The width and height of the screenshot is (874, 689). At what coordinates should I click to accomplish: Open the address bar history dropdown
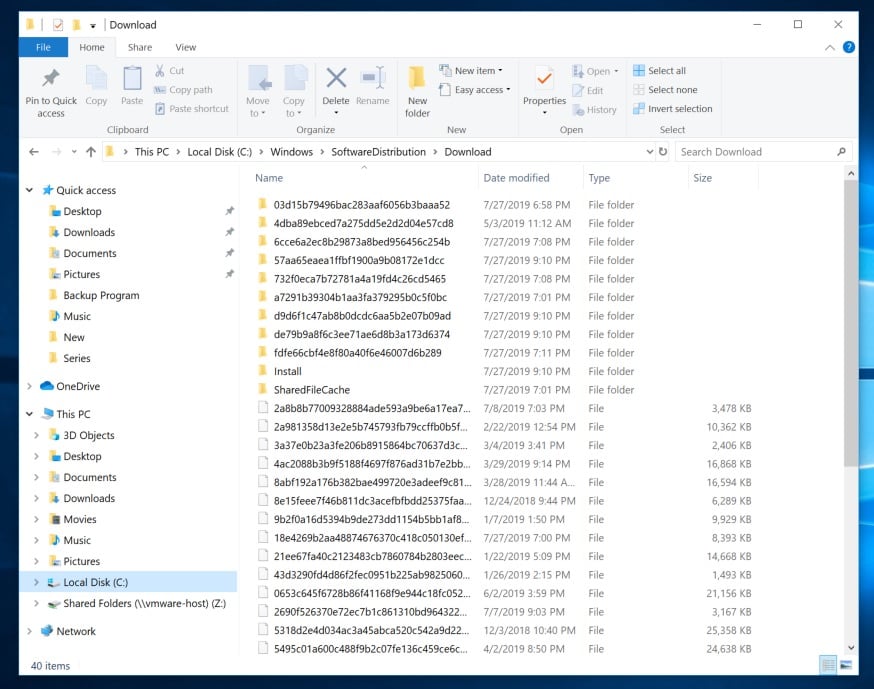[x=649, y=152]
